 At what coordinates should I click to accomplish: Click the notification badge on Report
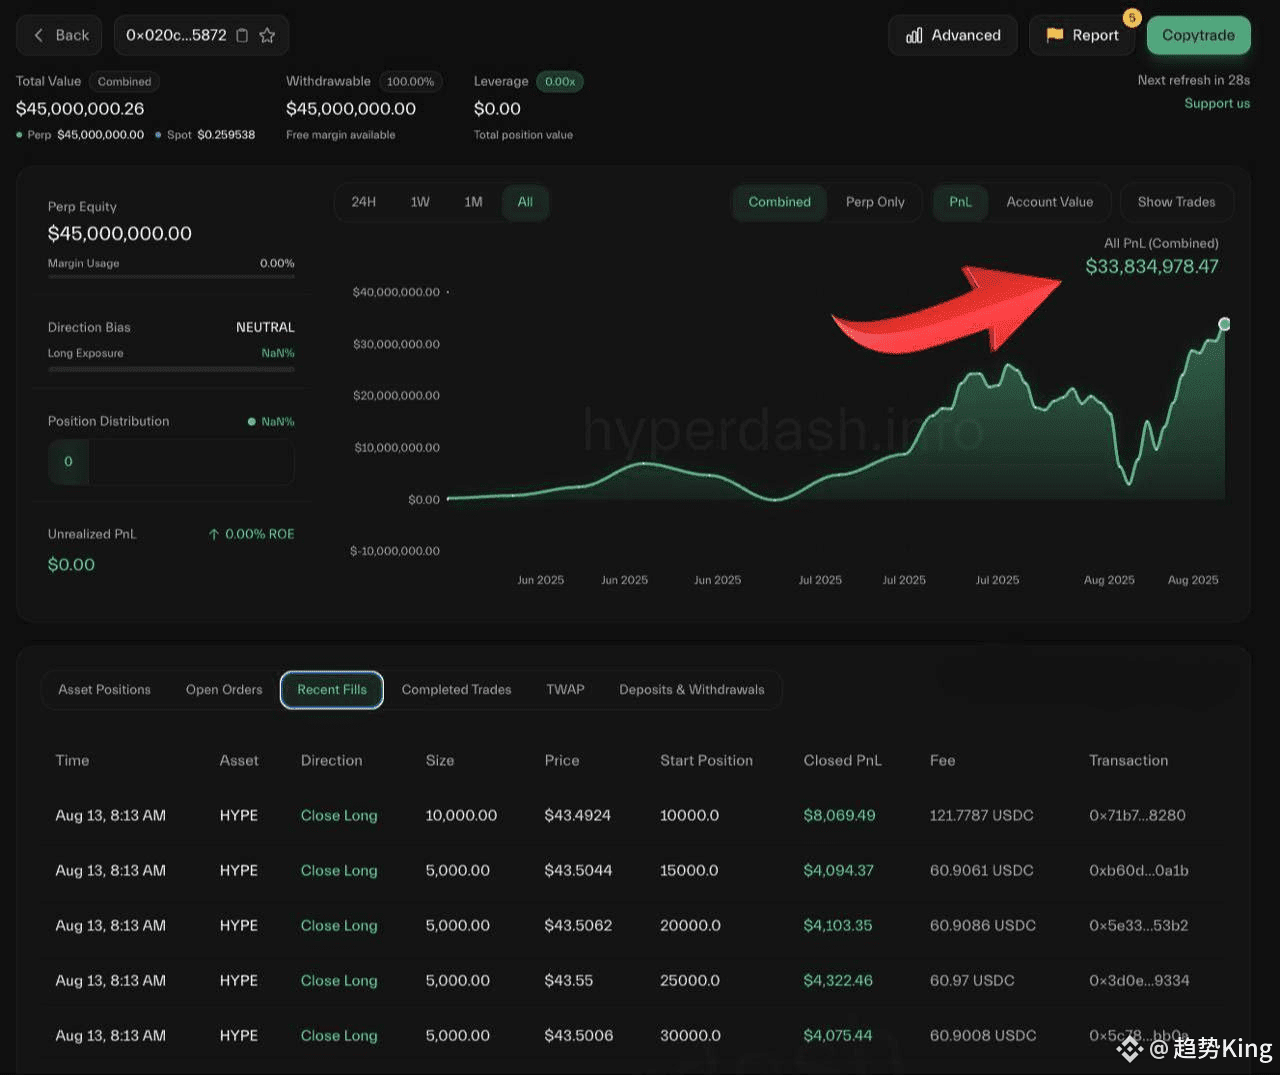point(1132,17)
